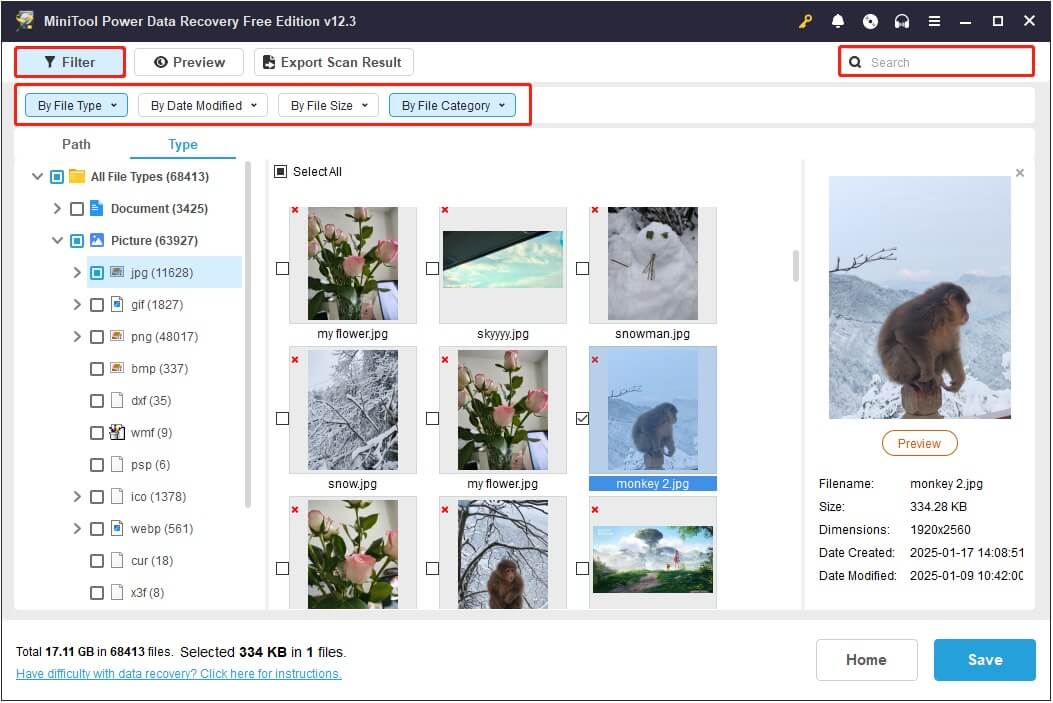The width and height of the screenshot is (1053, 703).
Task: Click the x3f file type icon
Action: pyautogui.click(x=117, y=592)
